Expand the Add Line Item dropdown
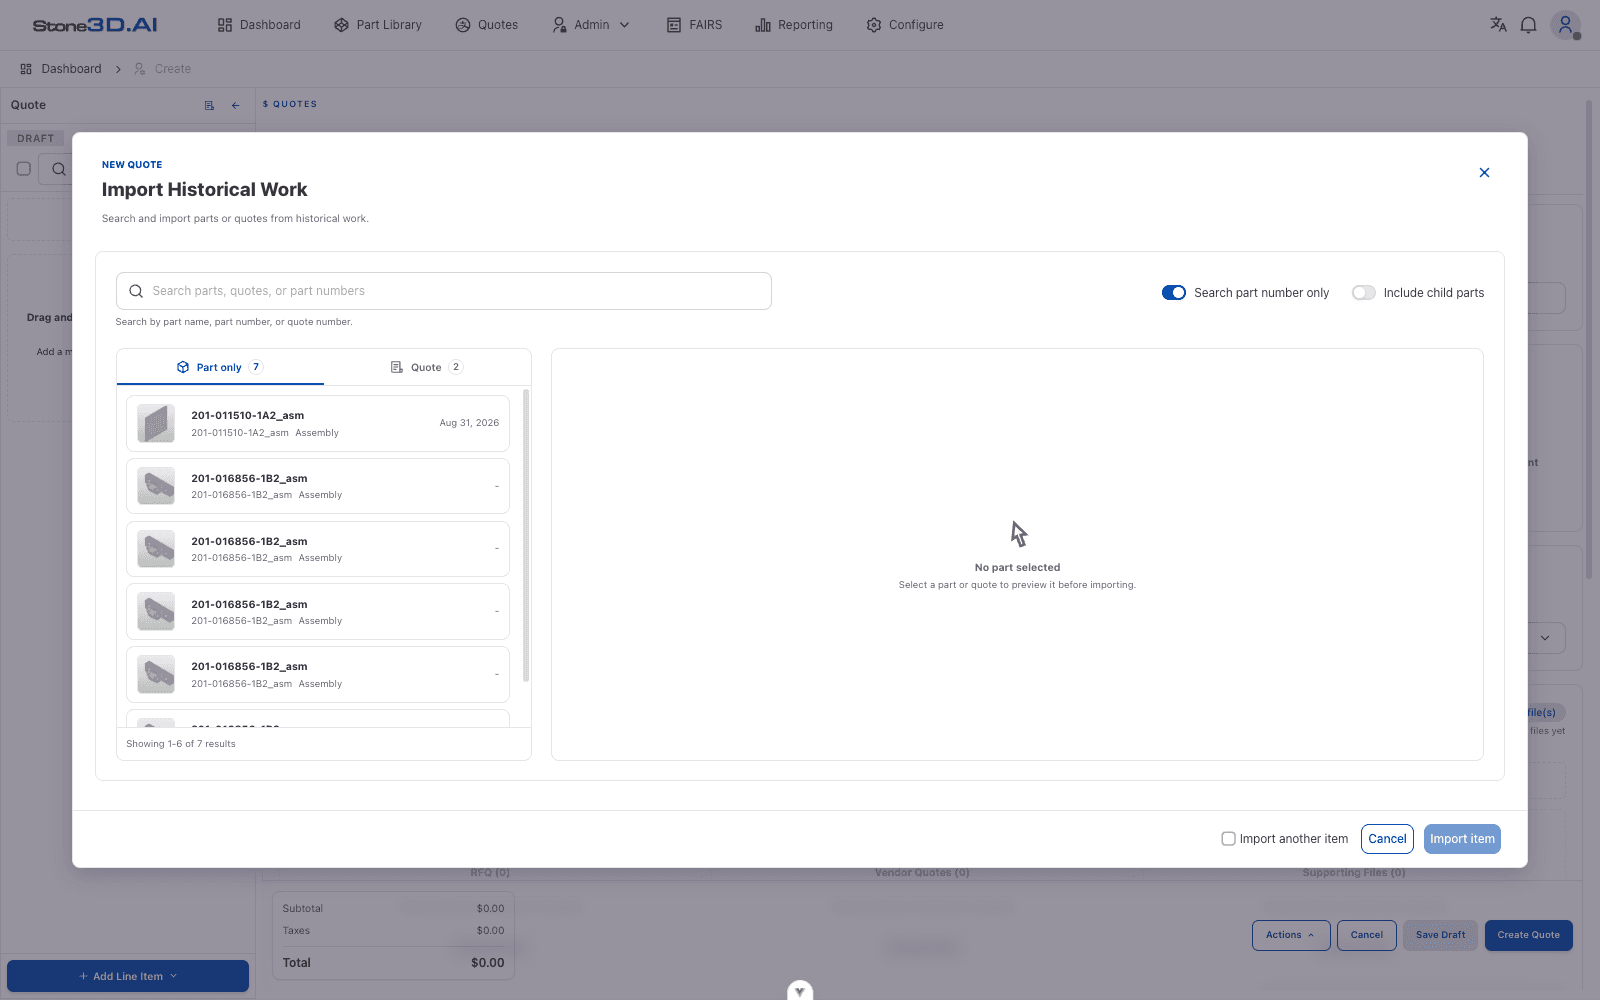Viewport: 1600px width, 1000px height. tap(128, 976)
